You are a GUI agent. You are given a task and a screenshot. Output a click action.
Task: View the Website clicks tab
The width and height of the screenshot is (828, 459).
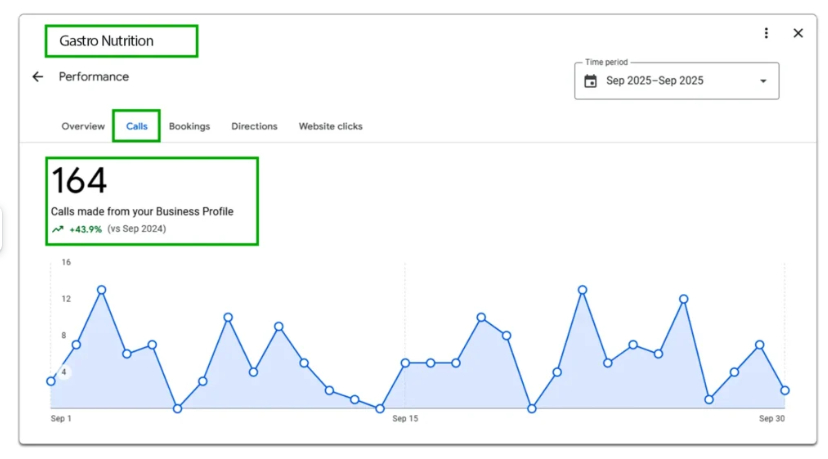coord(330,127)
